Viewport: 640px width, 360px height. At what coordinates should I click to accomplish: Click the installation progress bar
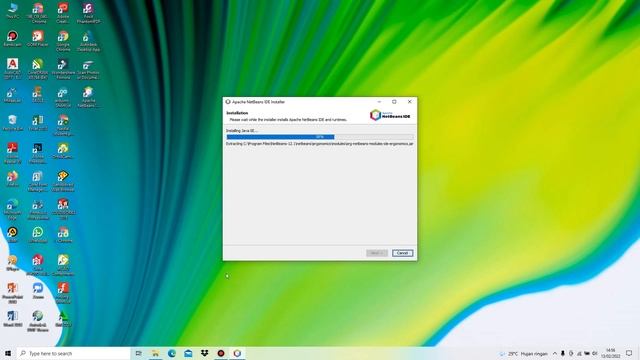pyautogui.click(x=320, y=137)
